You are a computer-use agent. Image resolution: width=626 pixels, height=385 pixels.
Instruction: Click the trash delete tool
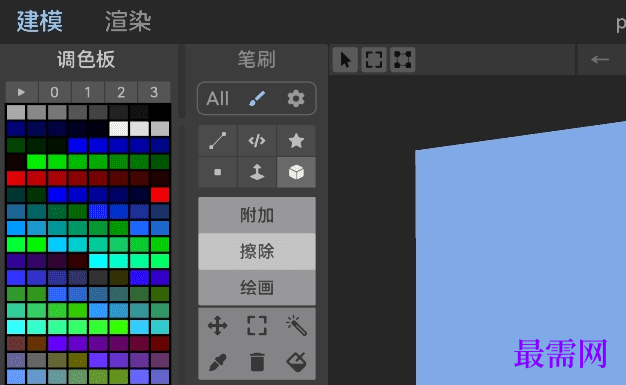(257, 362)
